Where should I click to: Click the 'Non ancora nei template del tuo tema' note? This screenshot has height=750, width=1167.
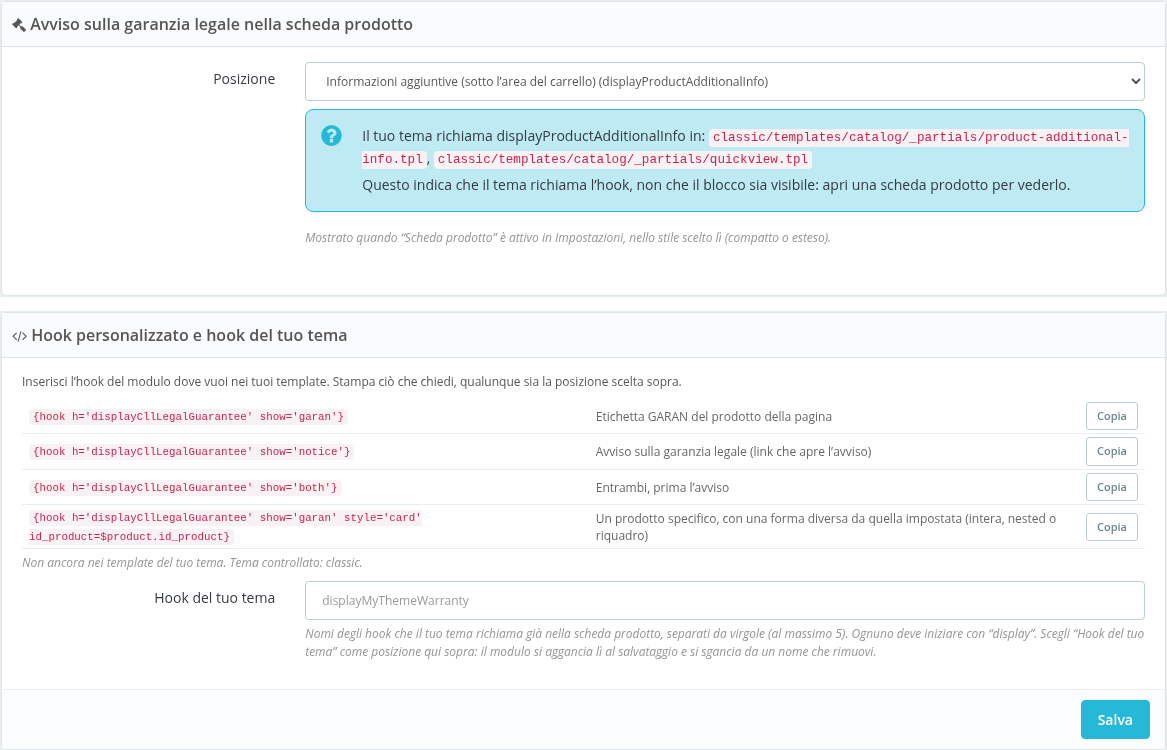click(192, 562)
